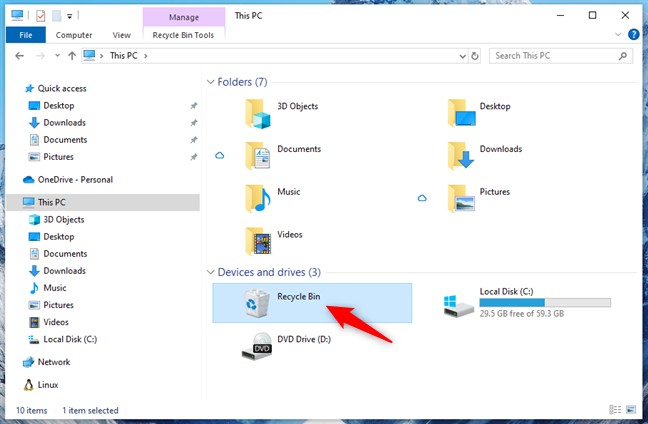The image size is (648, 424).
Task: Click the '29.5 GB free of 59.3 GB' text
Action: (x=522, y=313)
